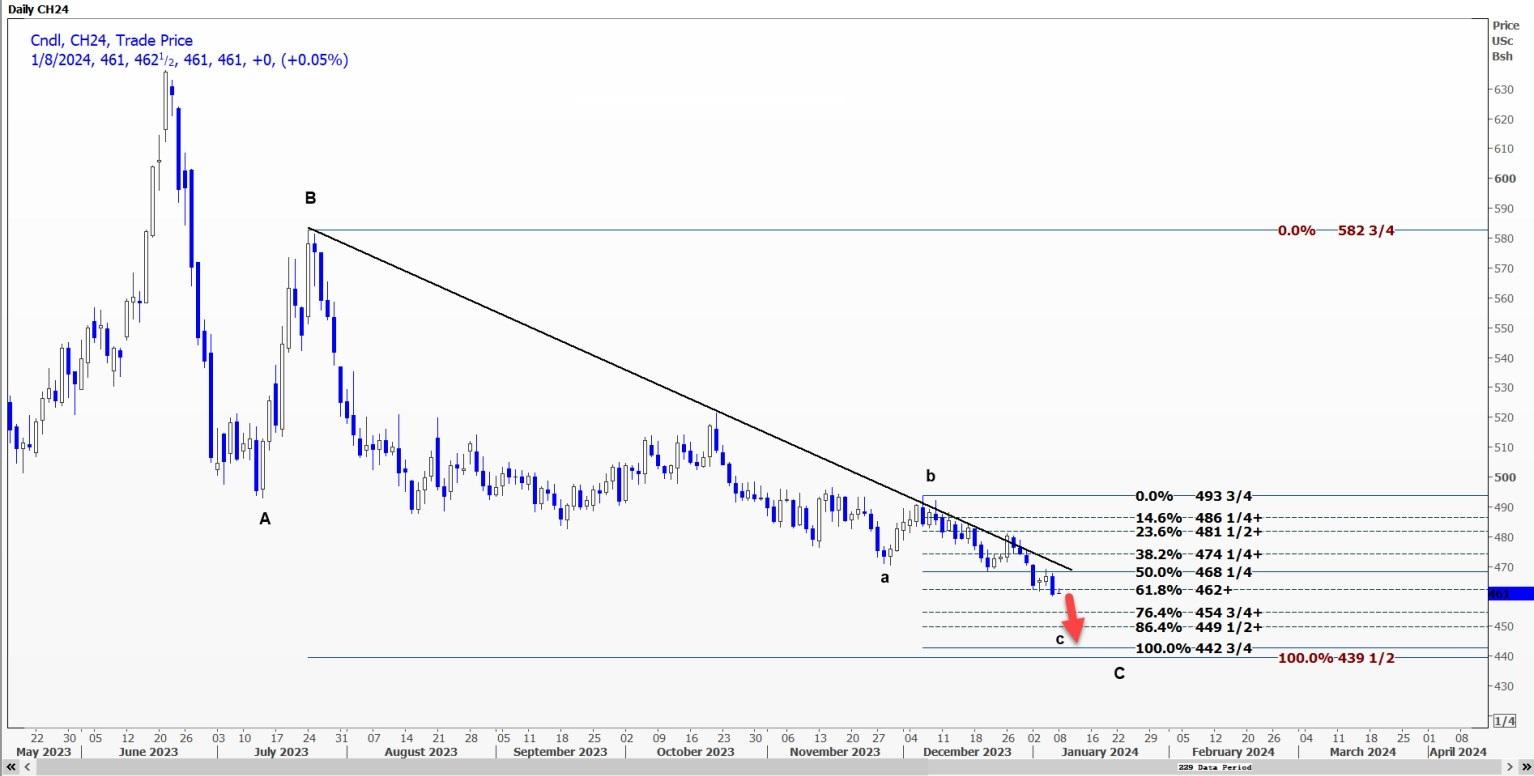This screenshot has height=776, width=1534.
Task: Click the 'October 2023' month label
Action: 694,751
